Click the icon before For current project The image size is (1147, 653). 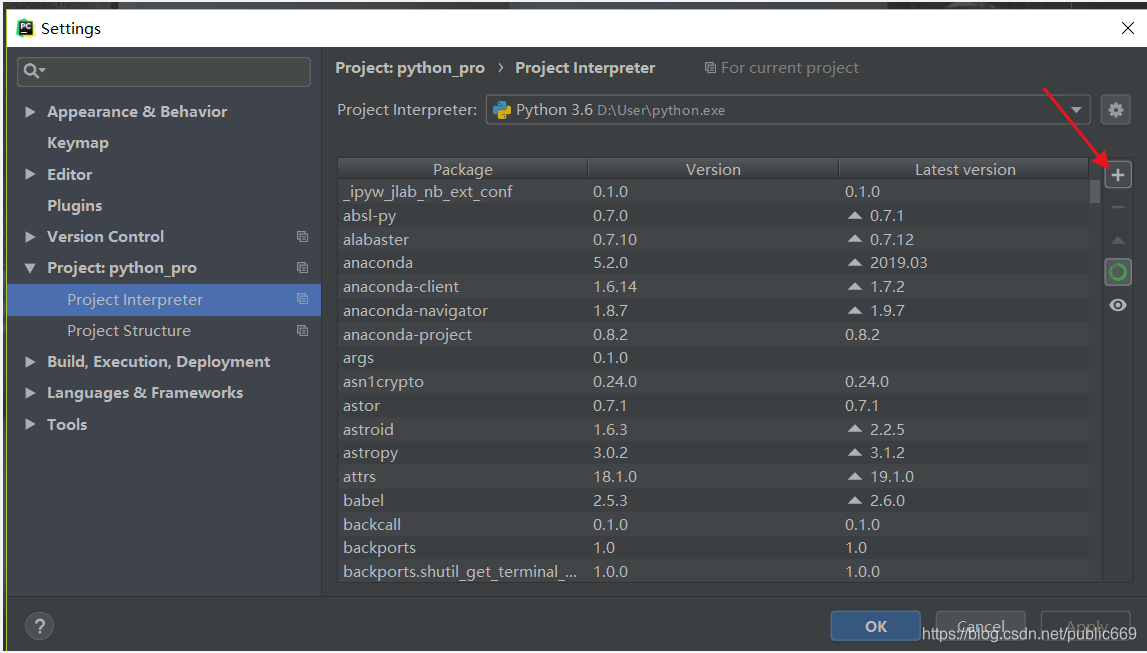point(710,68)
